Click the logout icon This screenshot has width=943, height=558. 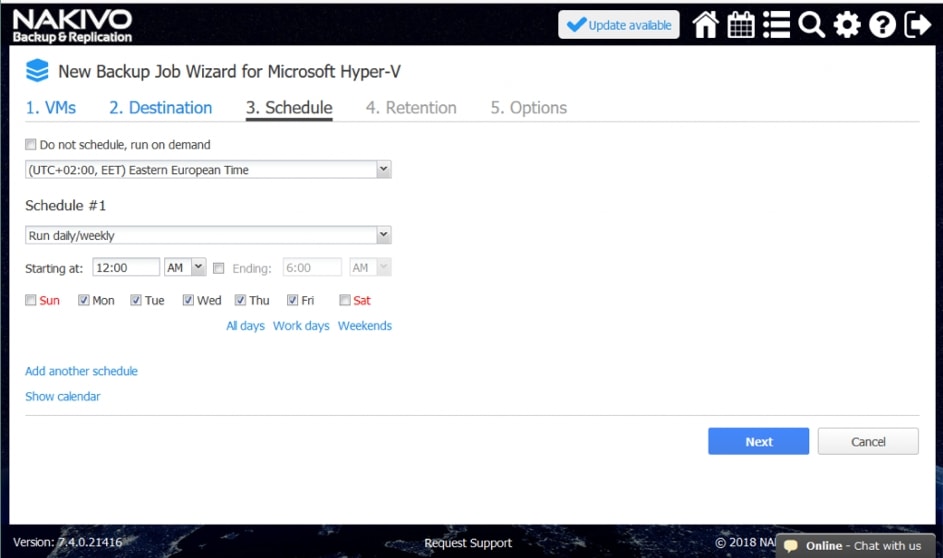pyautogui.click(x=917, y=25)
